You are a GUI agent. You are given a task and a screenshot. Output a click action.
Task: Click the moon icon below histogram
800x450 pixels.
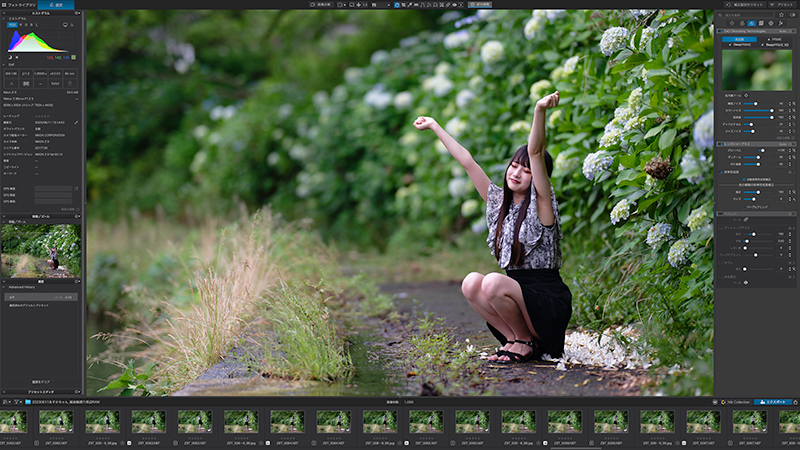(10, 57)
